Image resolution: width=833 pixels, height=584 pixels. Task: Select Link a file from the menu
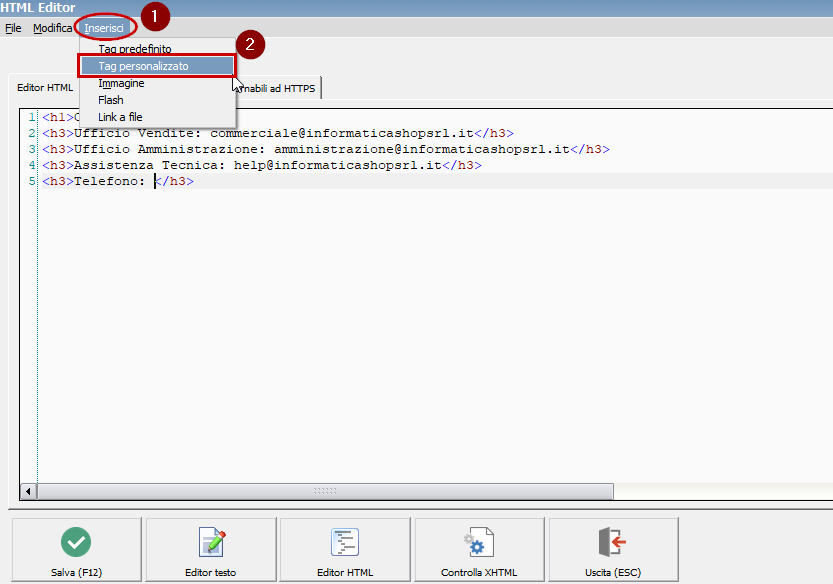pyautogui.click(x=120, y=117)
